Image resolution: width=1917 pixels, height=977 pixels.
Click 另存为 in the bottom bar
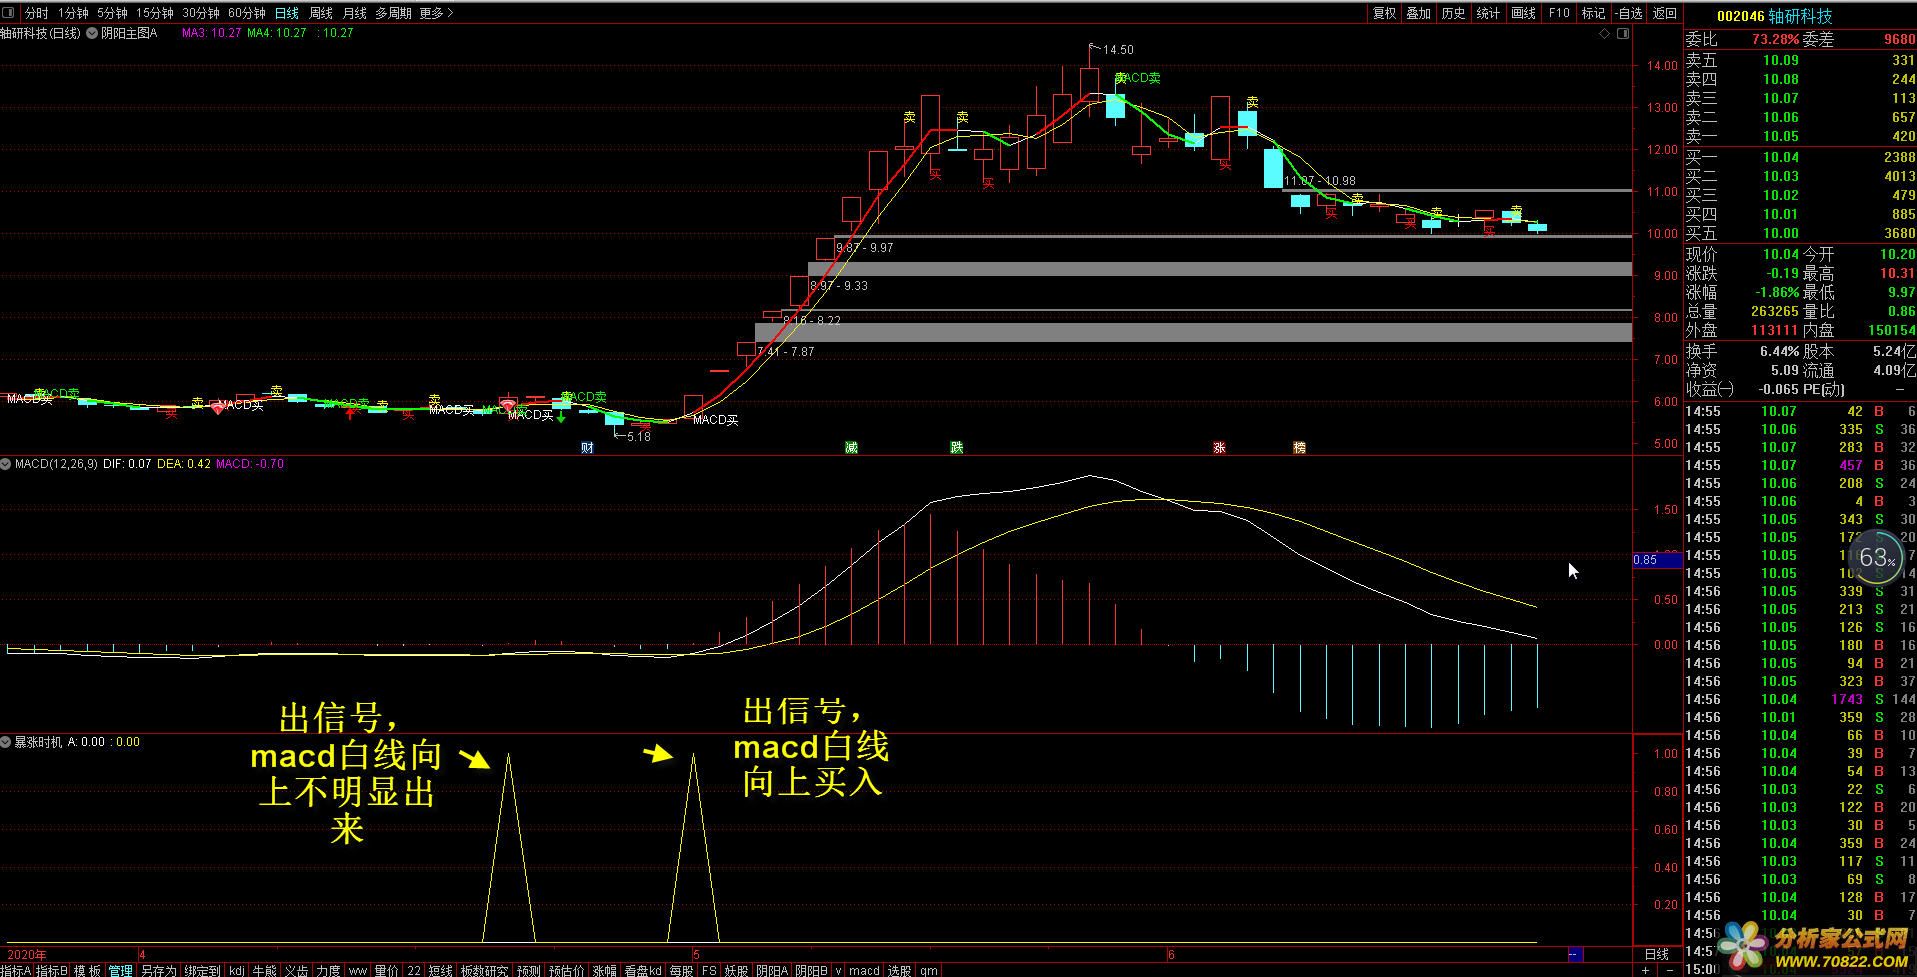tap(158, 970)
